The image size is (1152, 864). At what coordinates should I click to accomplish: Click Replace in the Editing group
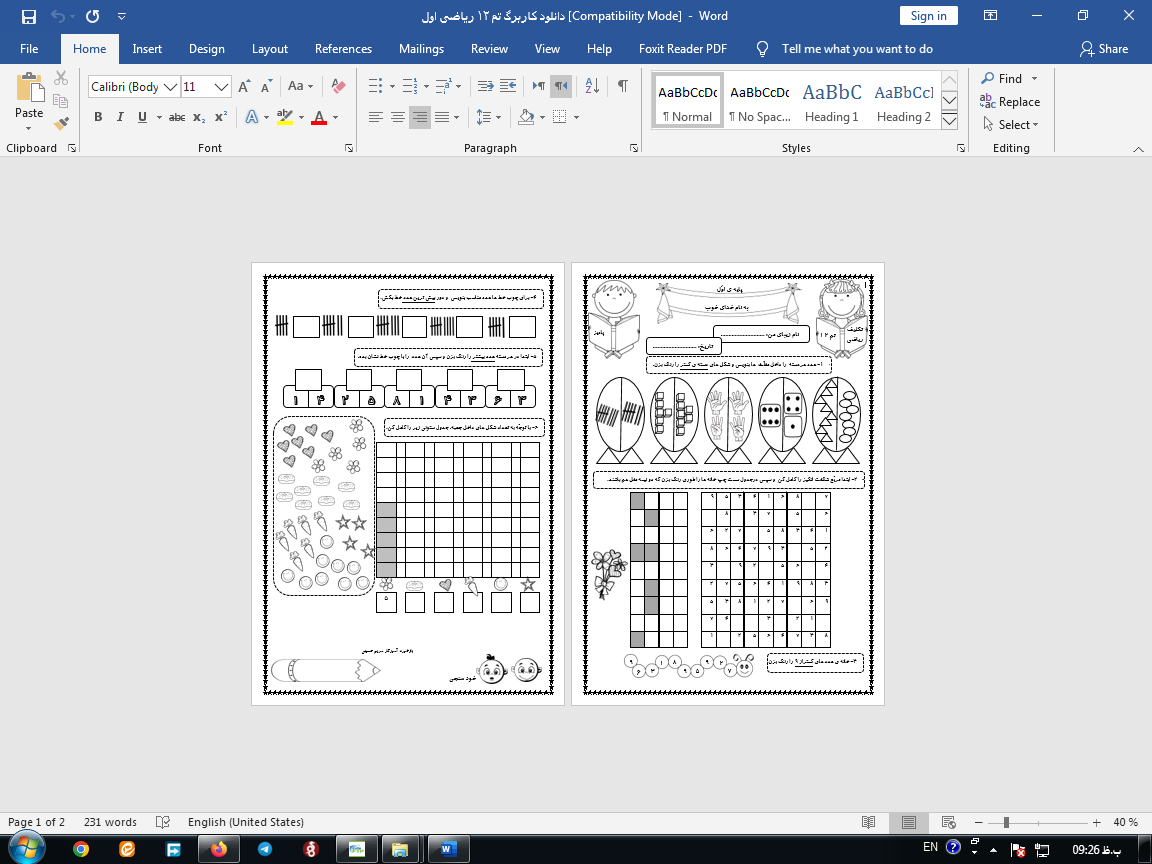point(1010,102)
